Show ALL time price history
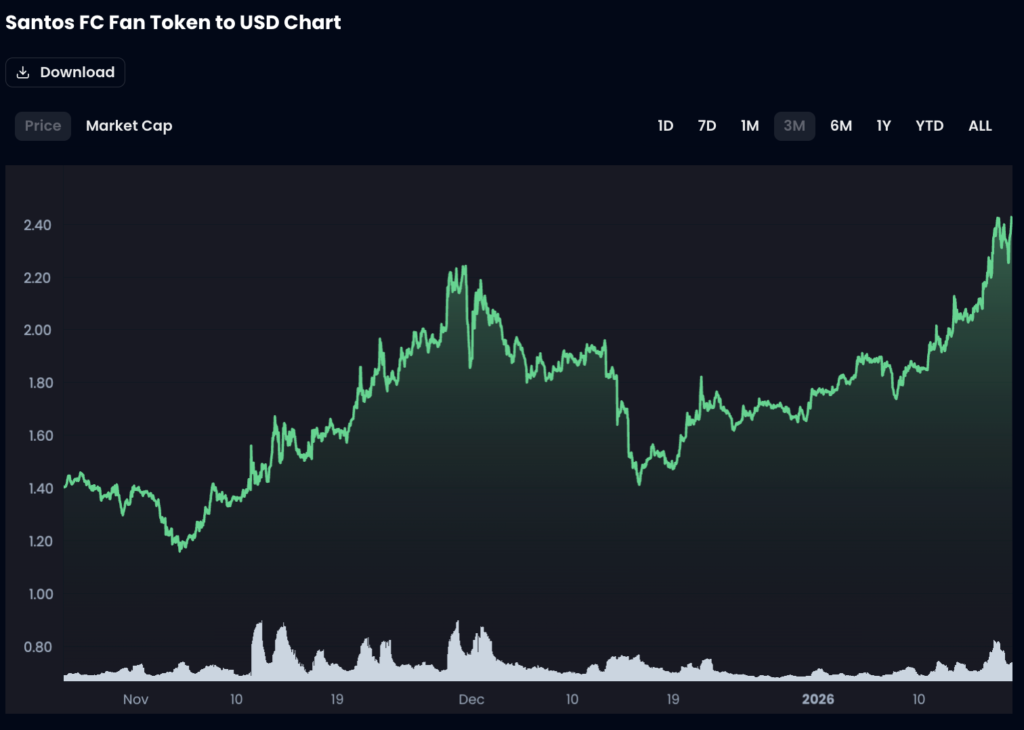 [980, 126]
